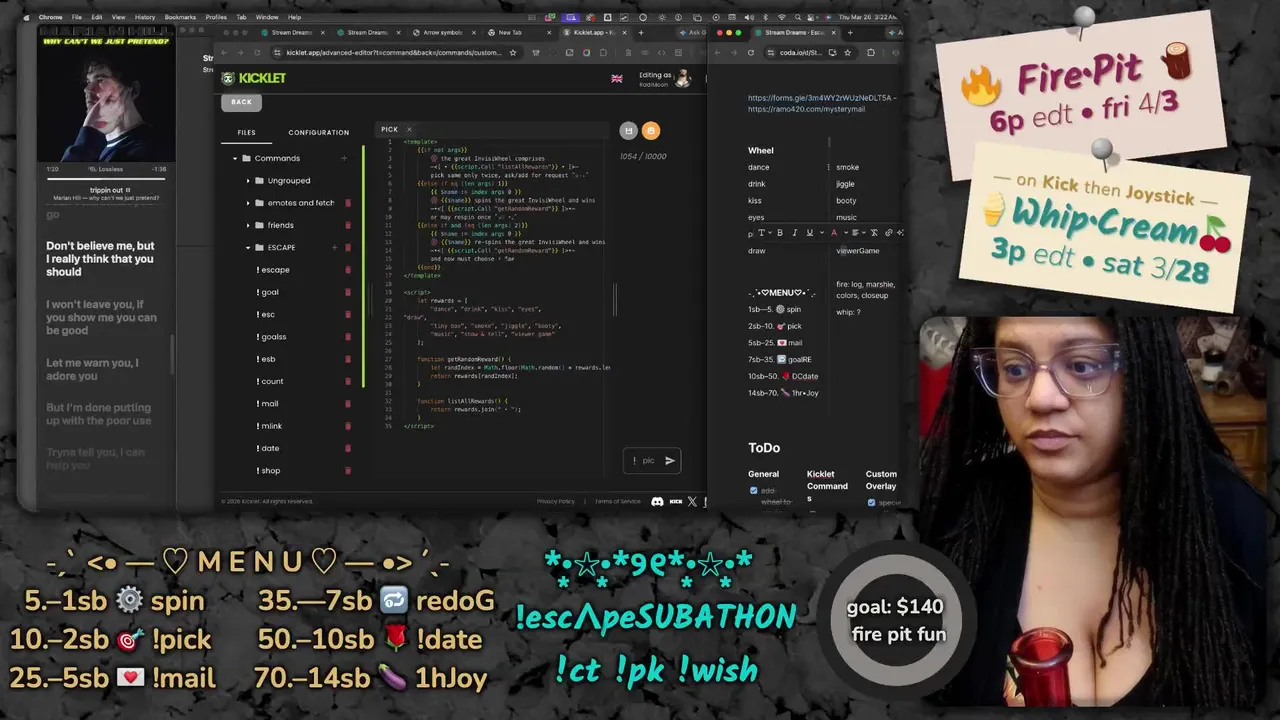
Task: Open the !escape command file
Action: (x=273, y=270)
